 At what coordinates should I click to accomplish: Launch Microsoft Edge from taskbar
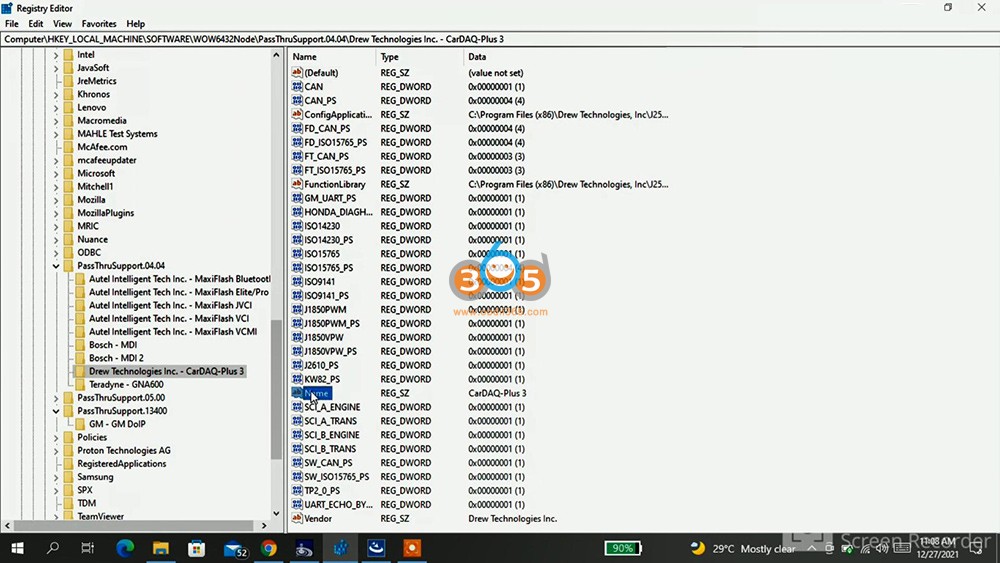125,548
